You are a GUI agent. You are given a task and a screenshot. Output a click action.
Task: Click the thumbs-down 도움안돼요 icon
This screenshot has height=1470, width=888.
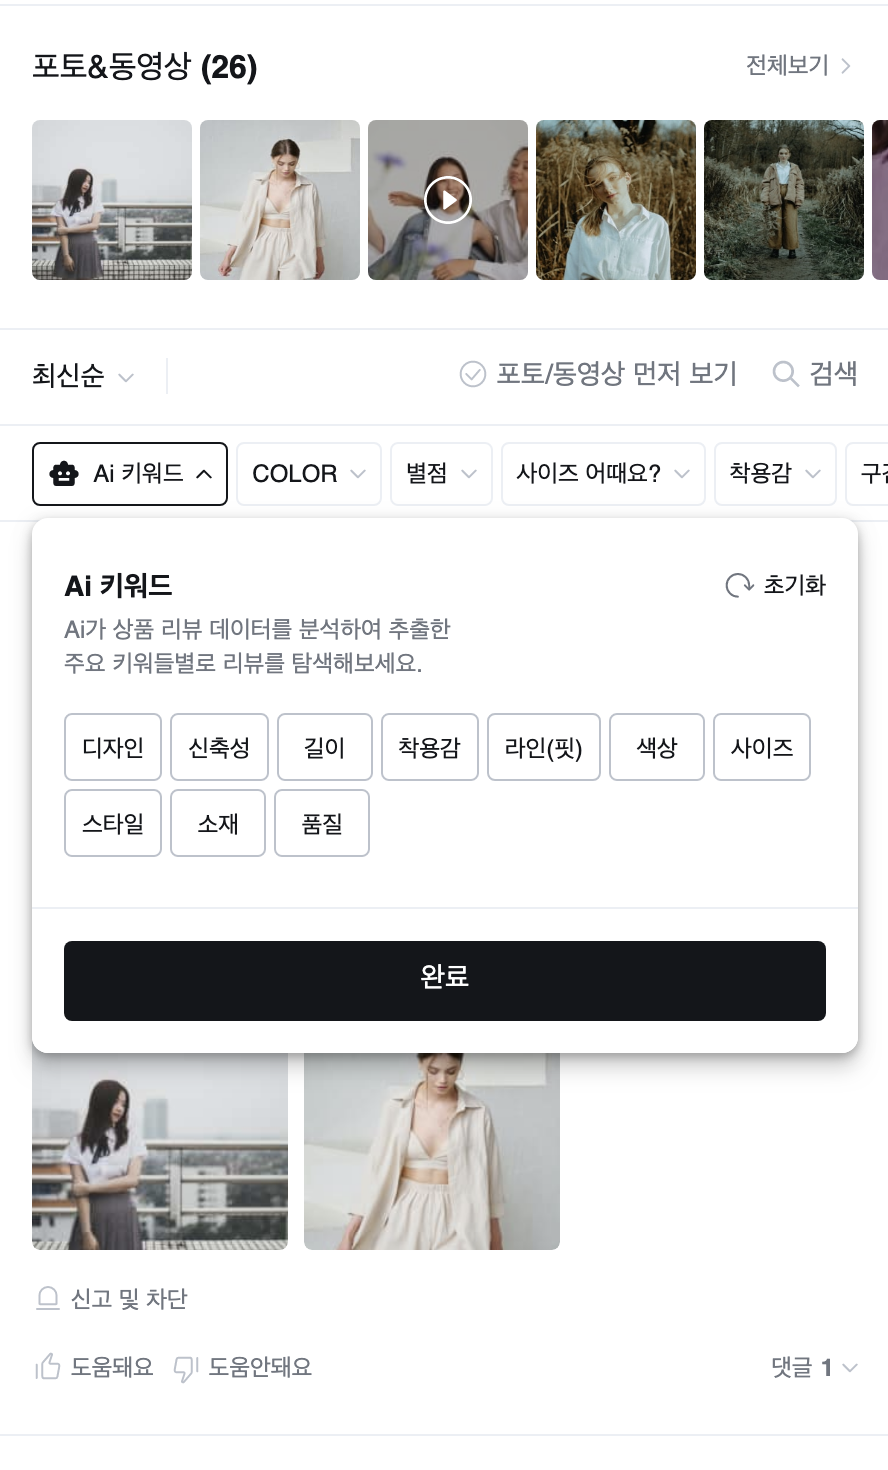point(186,1368)
